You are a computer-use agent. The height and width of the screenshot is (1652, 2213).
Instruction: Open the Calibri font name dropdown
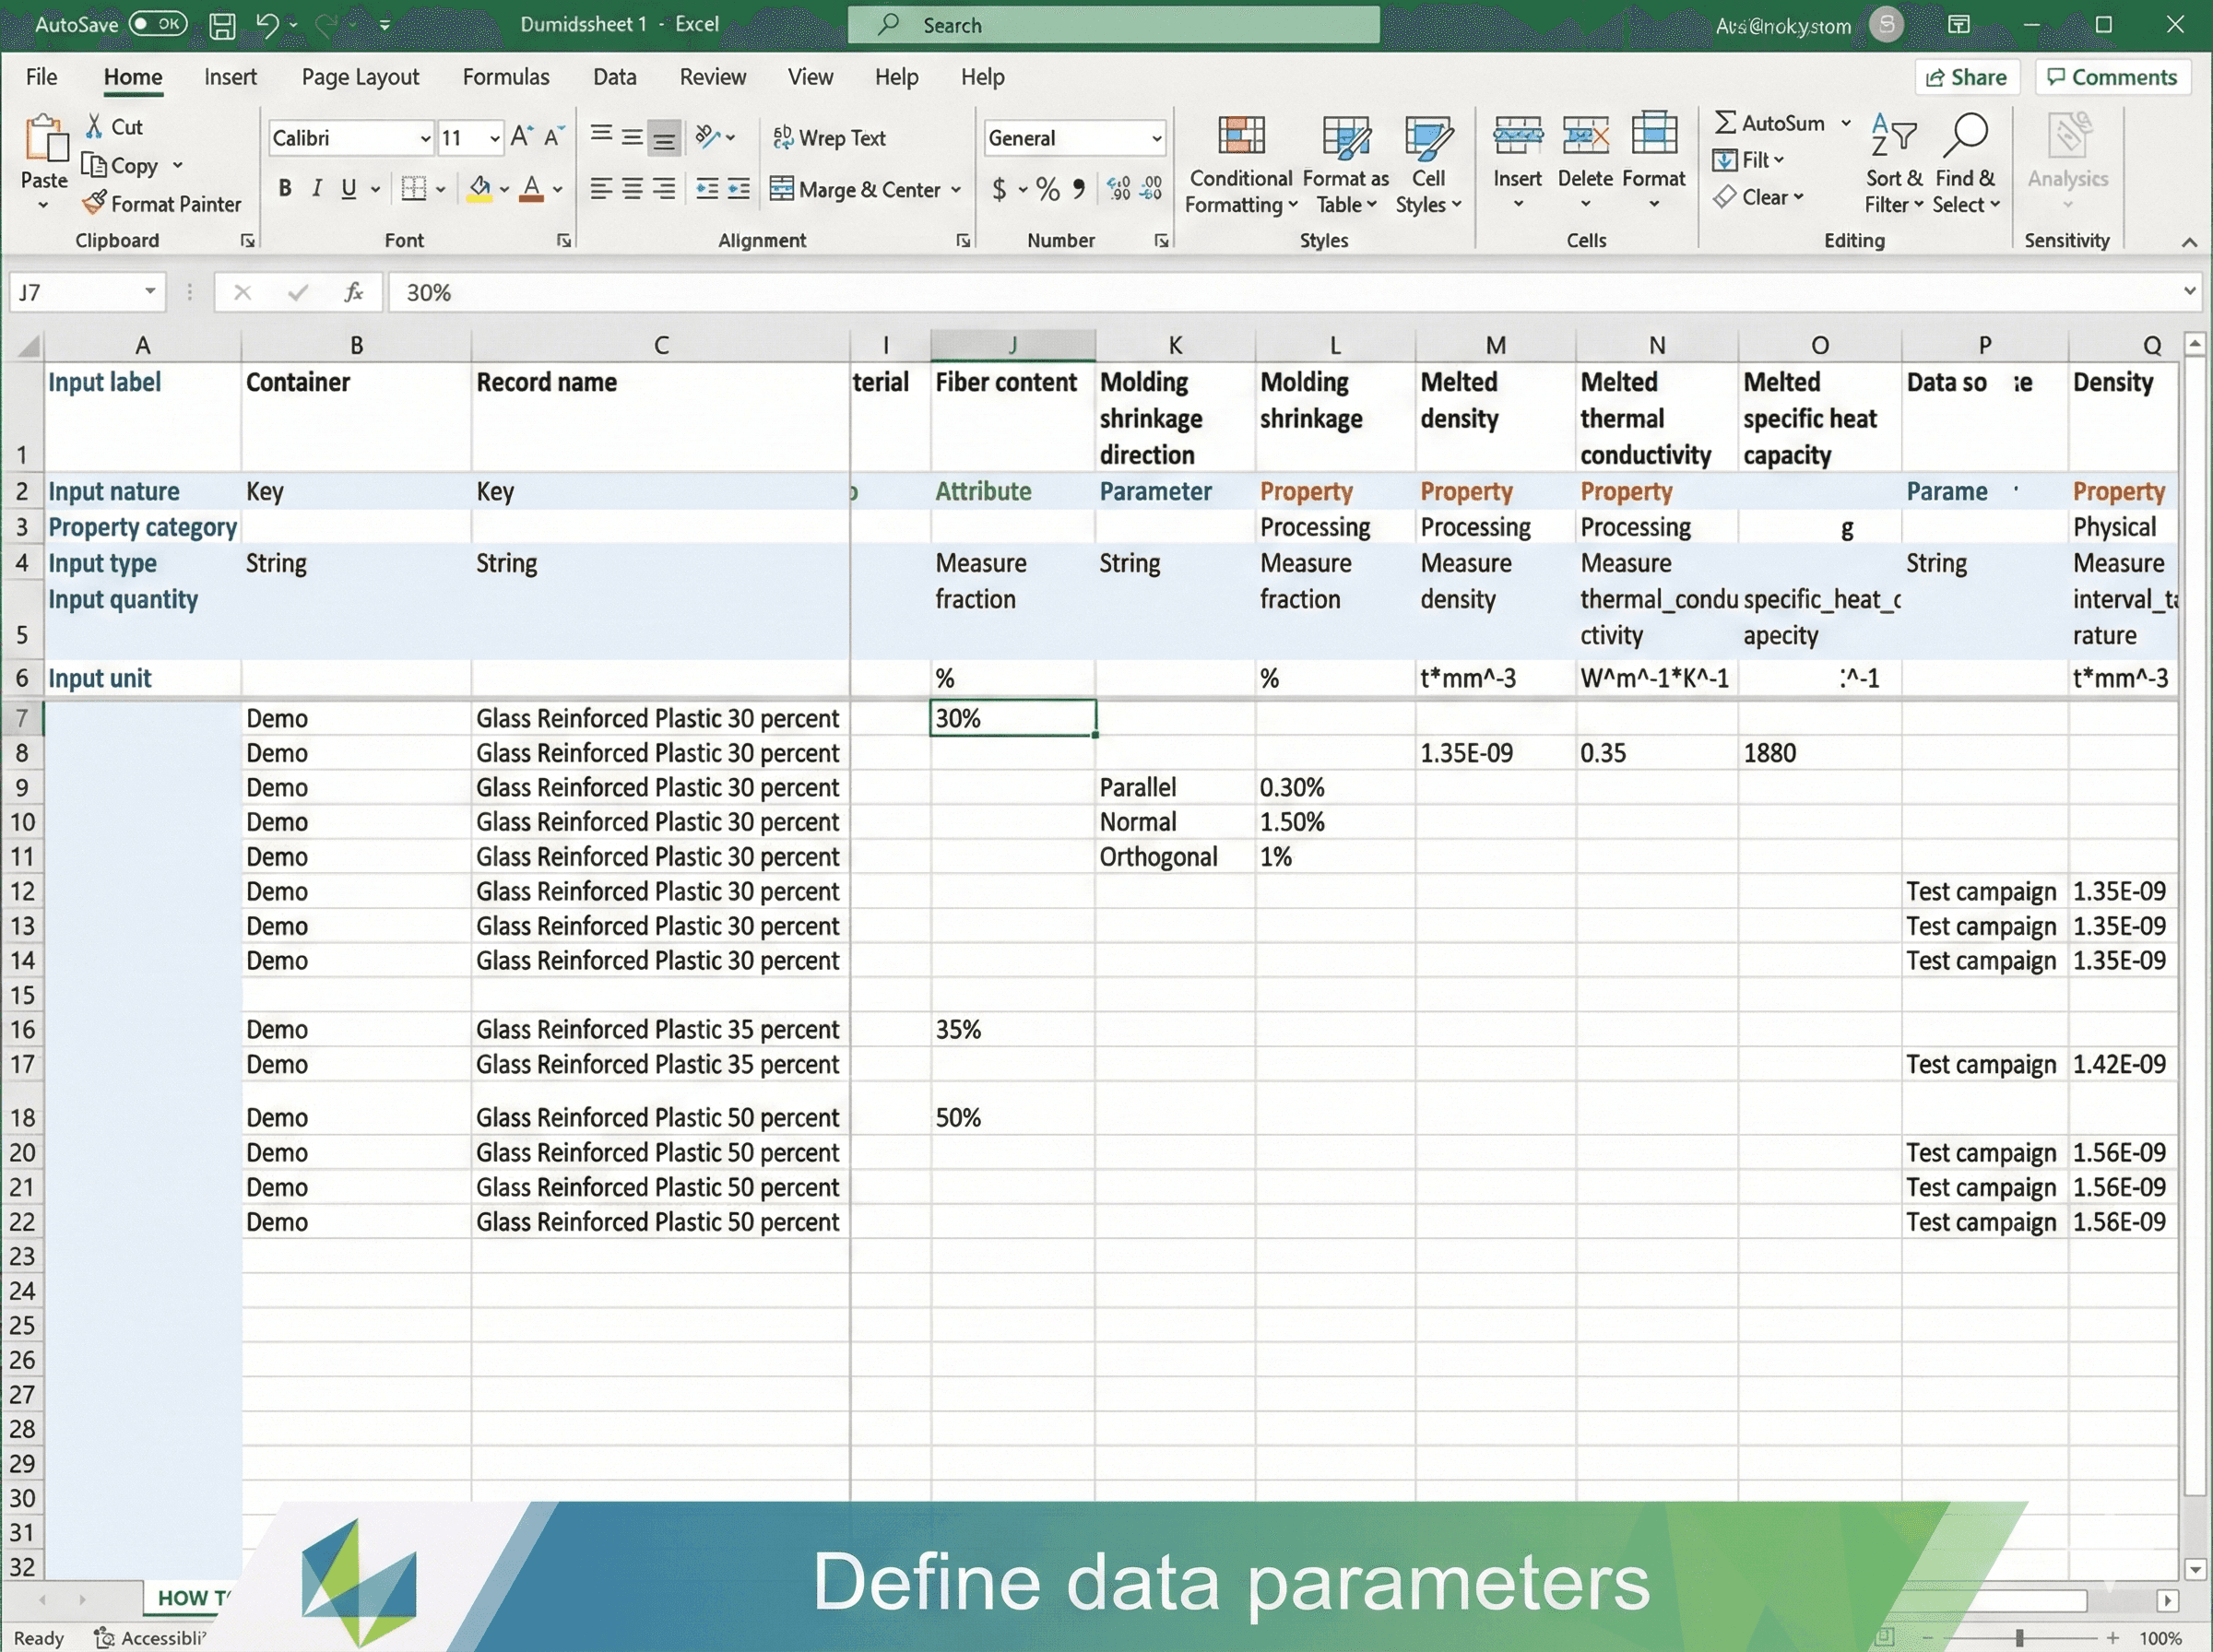[425, 138]
